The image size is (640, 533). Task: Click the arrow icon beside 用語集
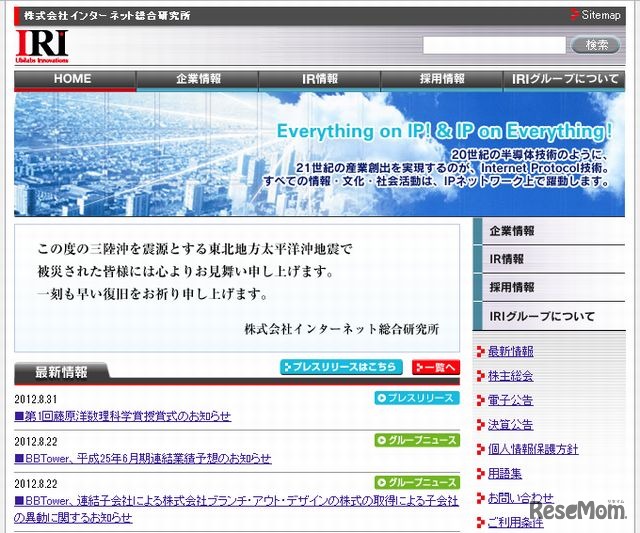480,474
